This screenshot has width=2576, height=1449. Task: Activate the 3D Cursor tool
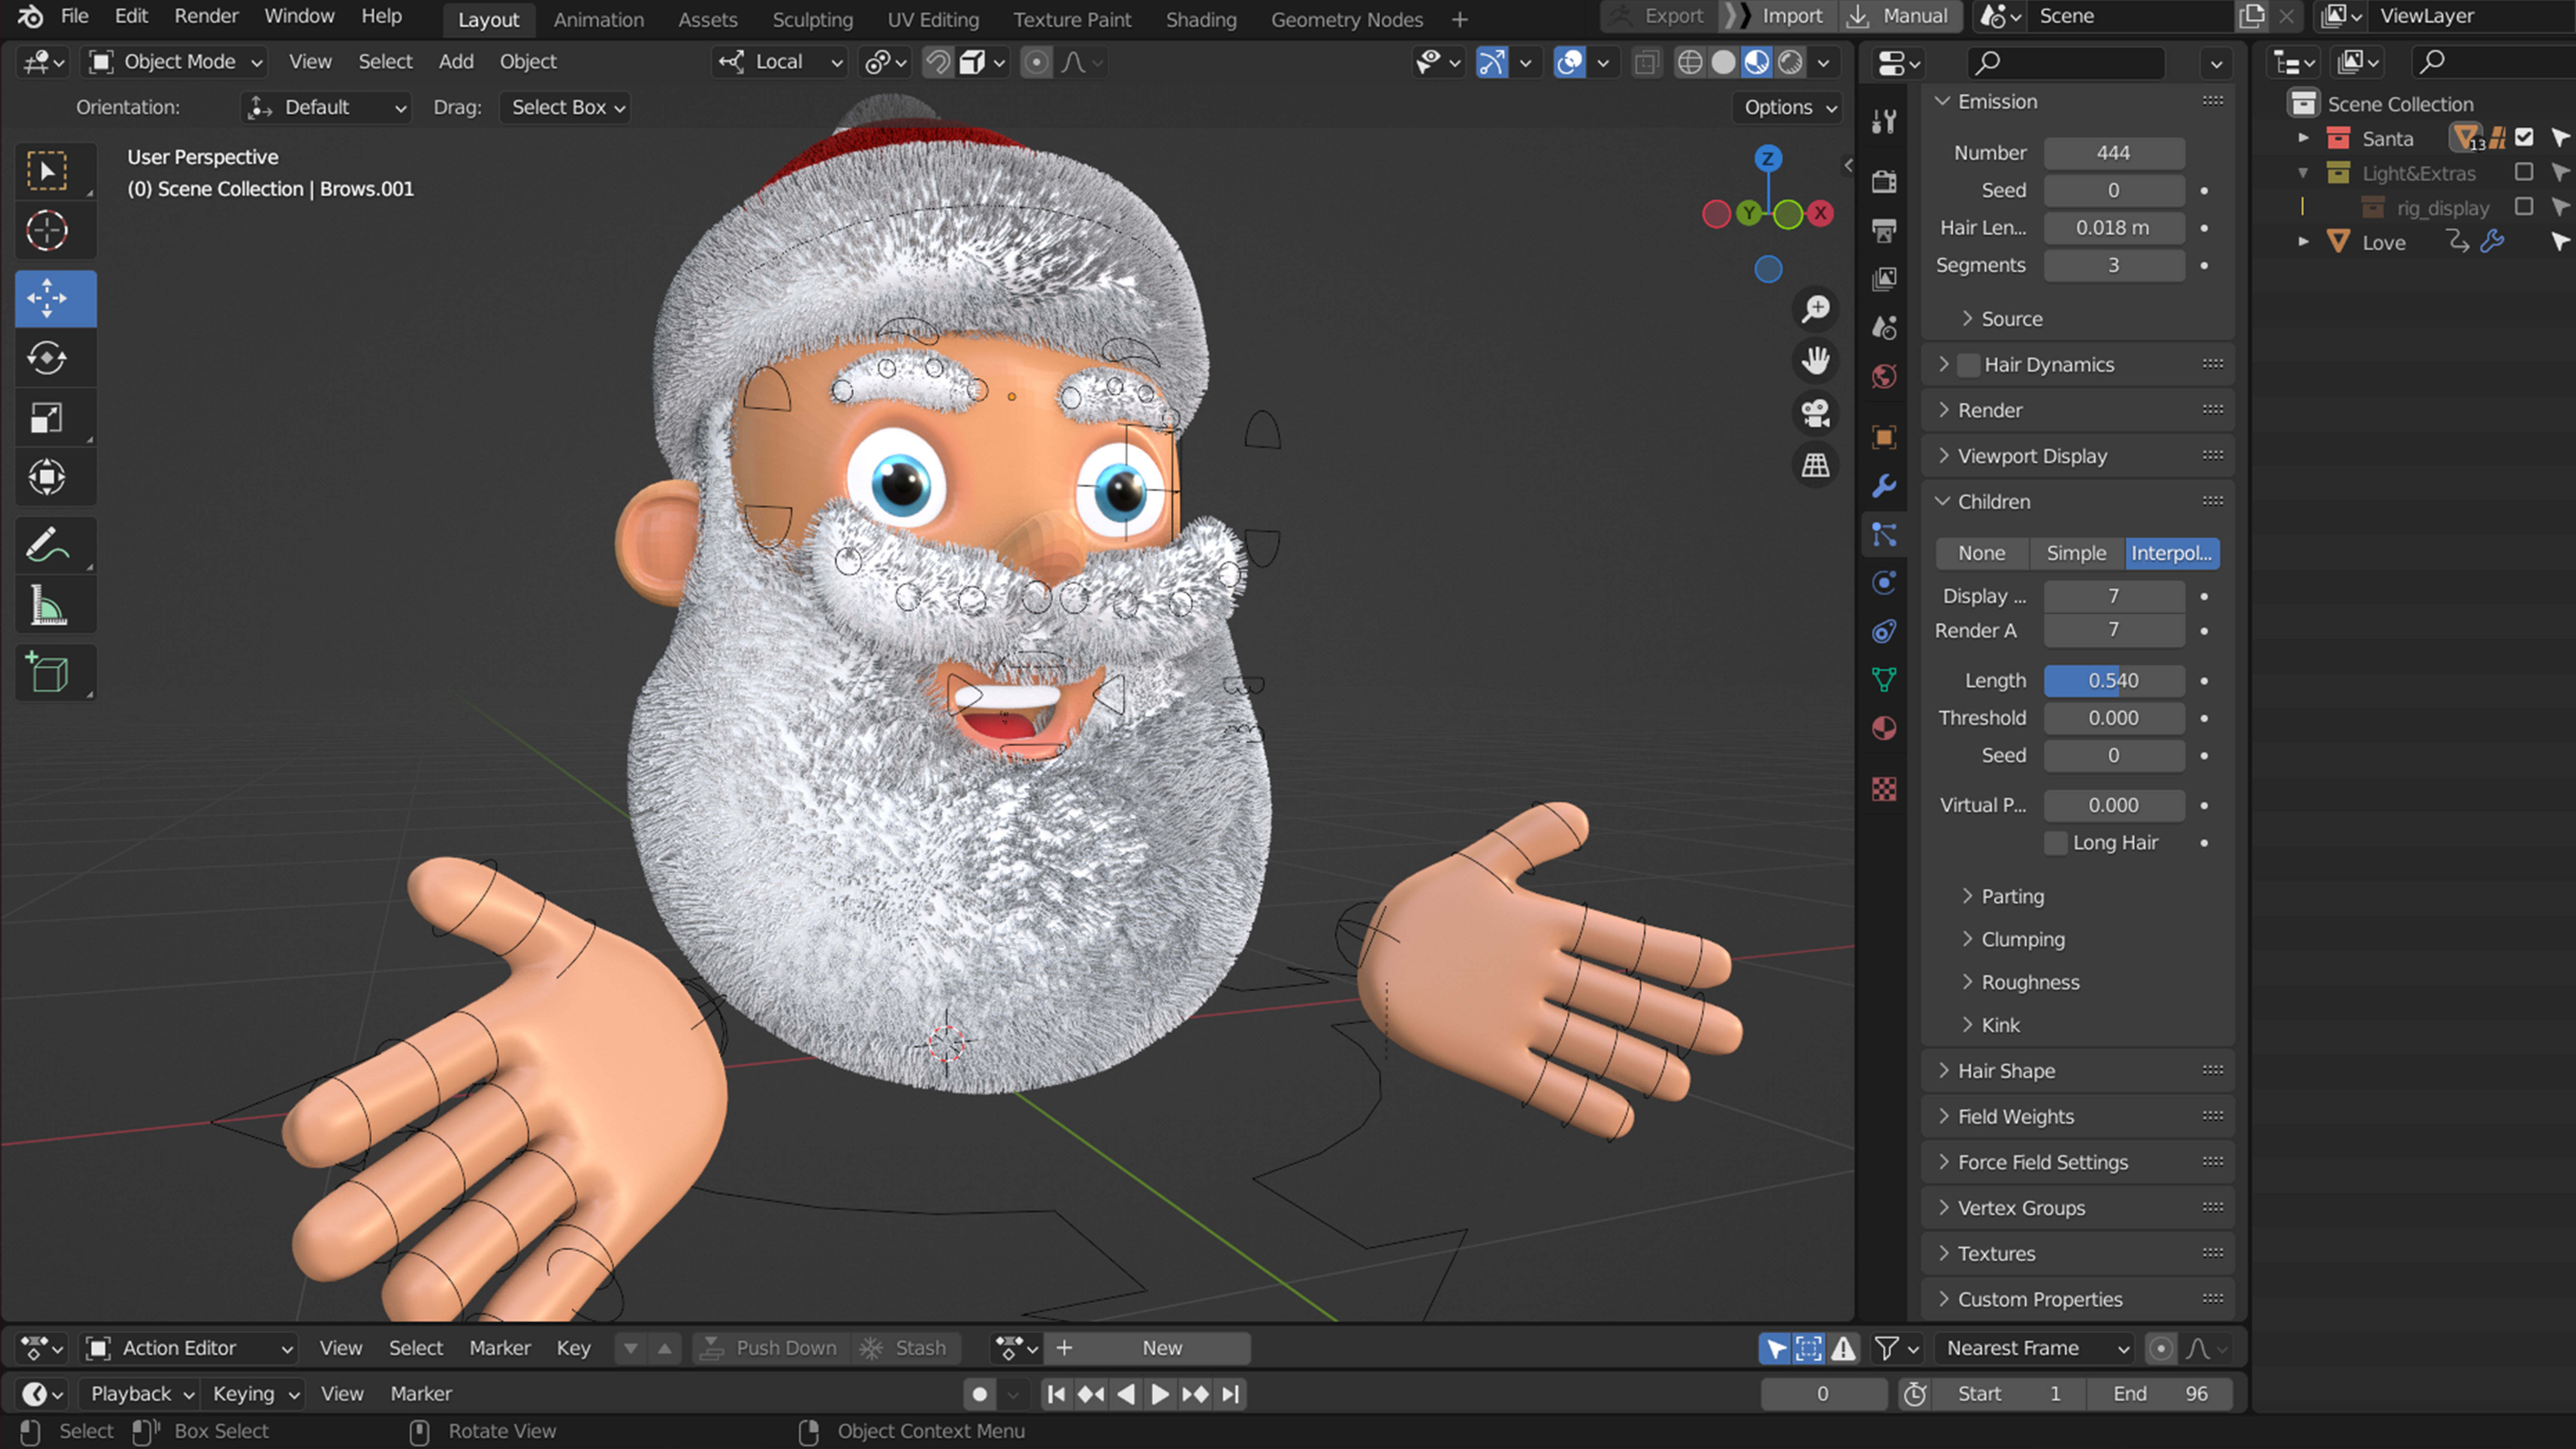tap(47, 231)
